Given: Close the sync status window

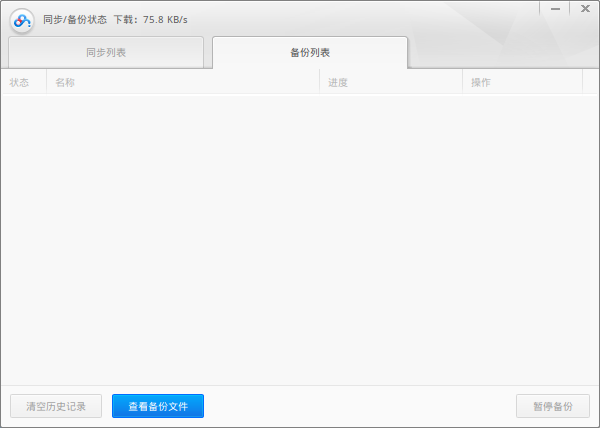Looking at the screenshot, I should (x=585, y=9).
